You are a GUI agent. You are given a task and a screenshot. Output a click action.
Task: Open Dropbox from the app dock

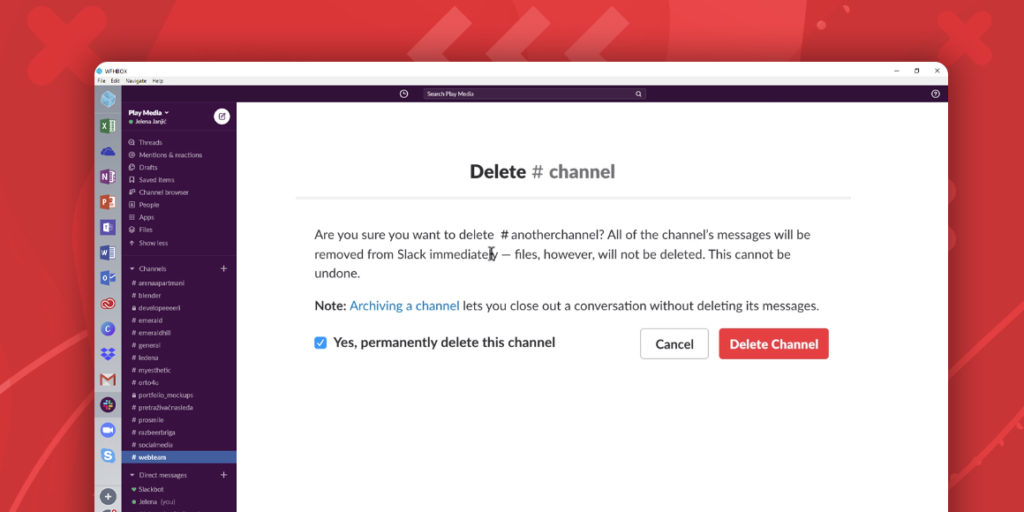(108, 354)
